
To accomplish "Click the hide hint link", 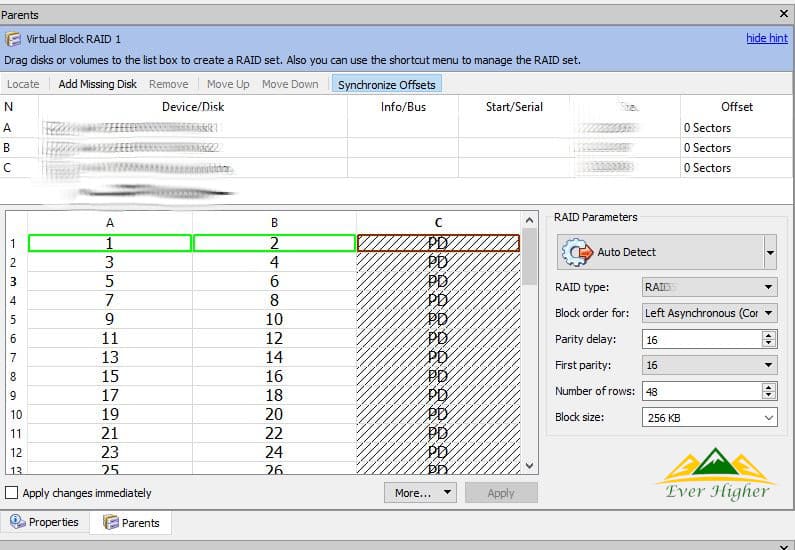I will point(766,39).
